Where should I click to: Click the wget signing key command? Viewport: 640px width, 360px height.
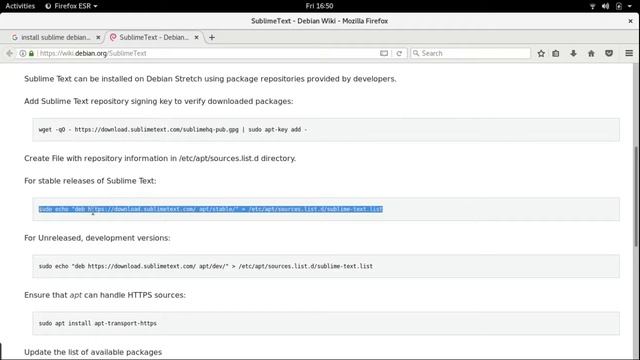(173, 129)
